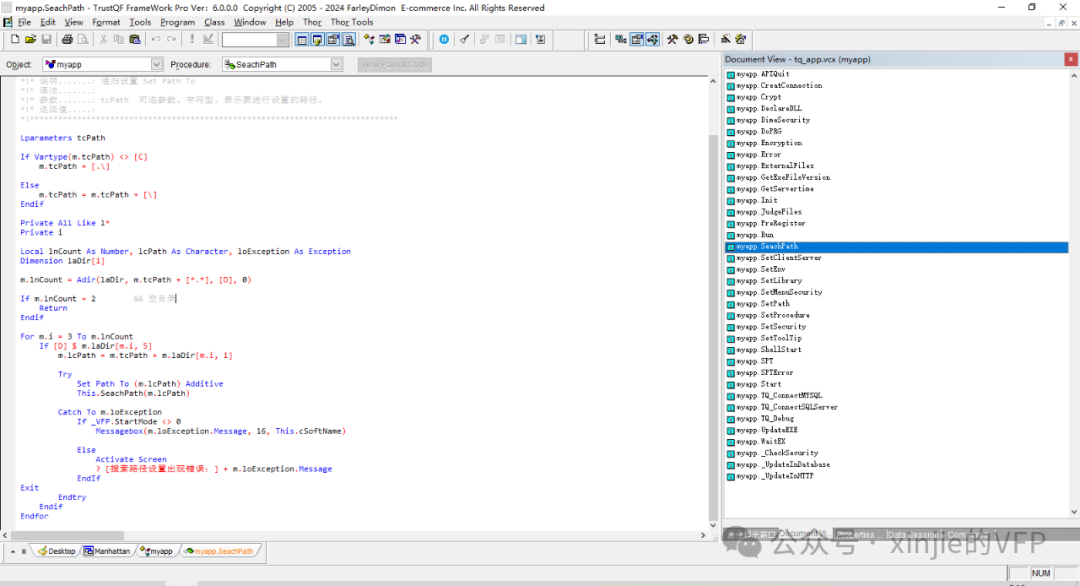Screen dimensions: 1080x586
Task: Click the NUM status bar indicator
Action: [1041, 573]
